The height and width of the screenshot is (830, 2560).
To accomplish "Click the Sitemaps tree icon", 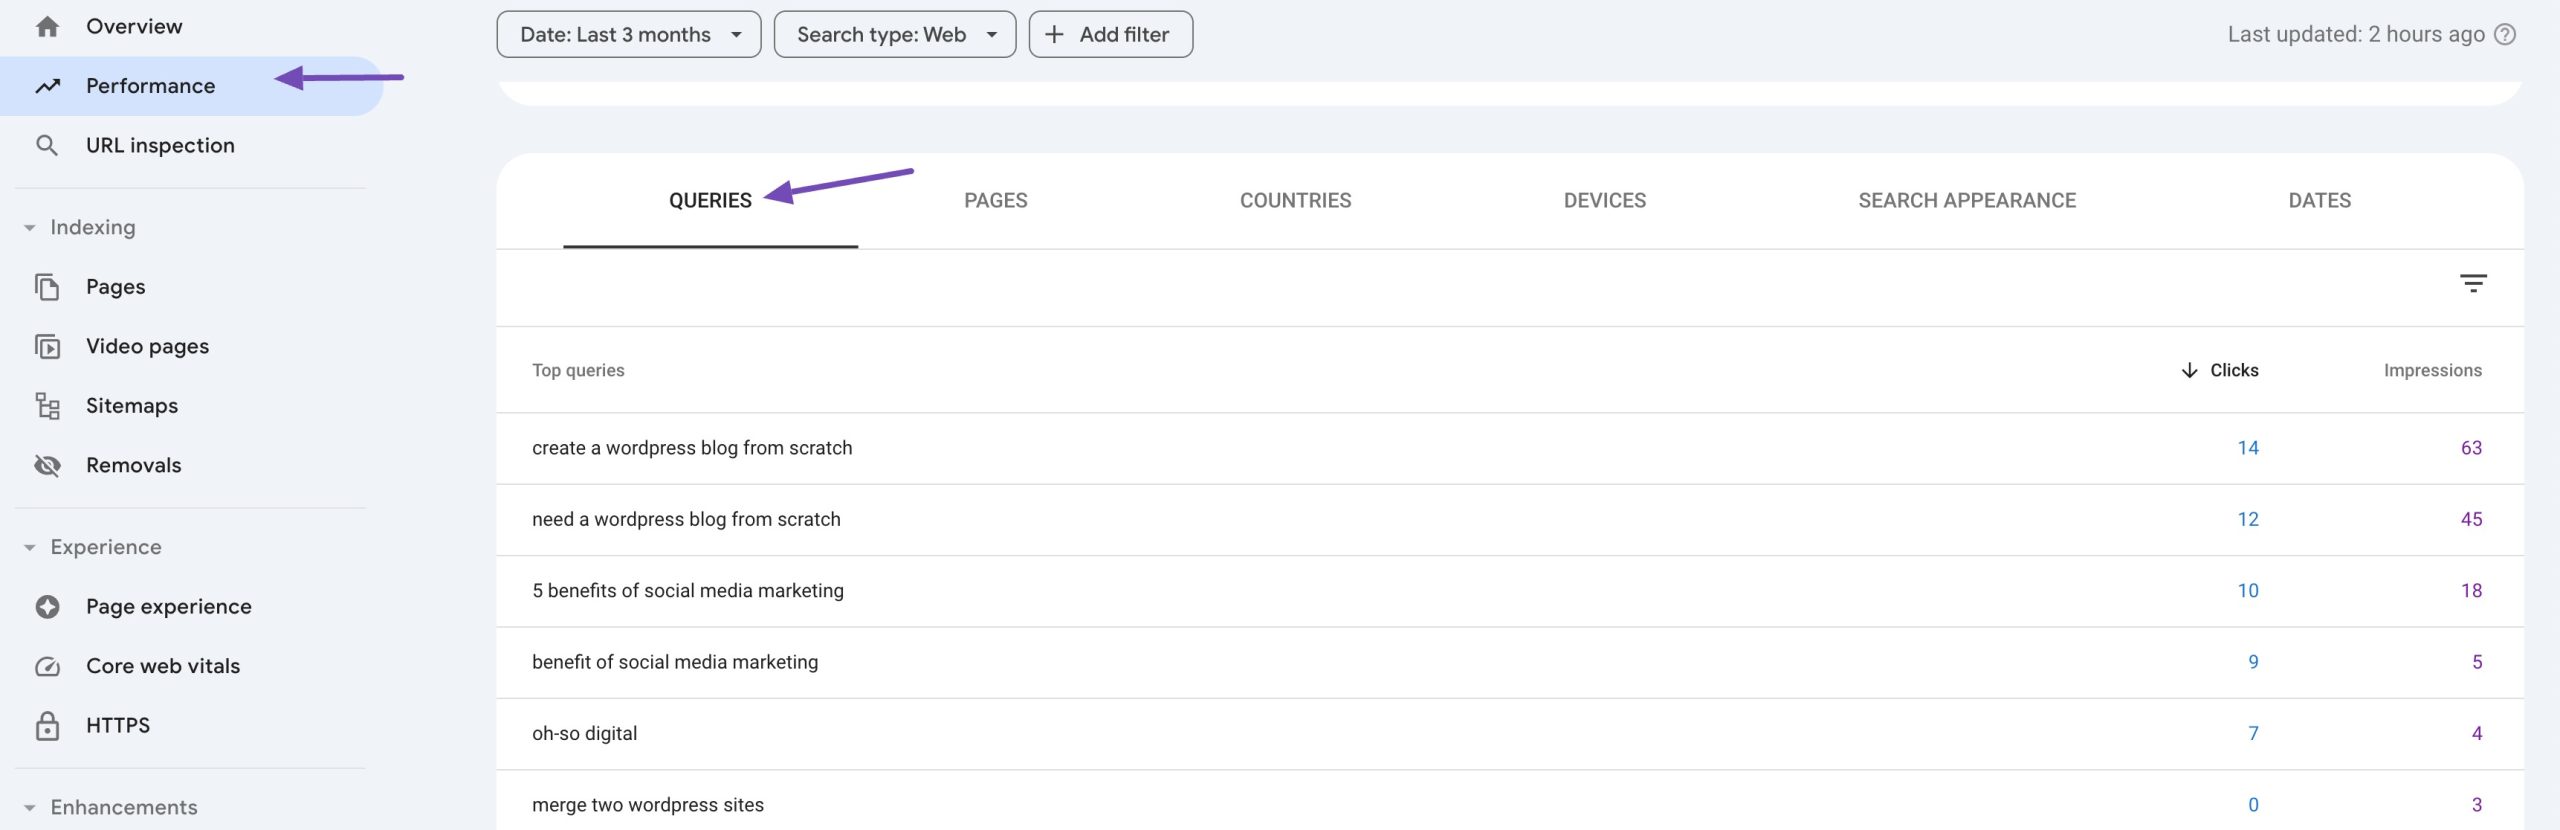I will pyautogui.click(x=47, y=406).
